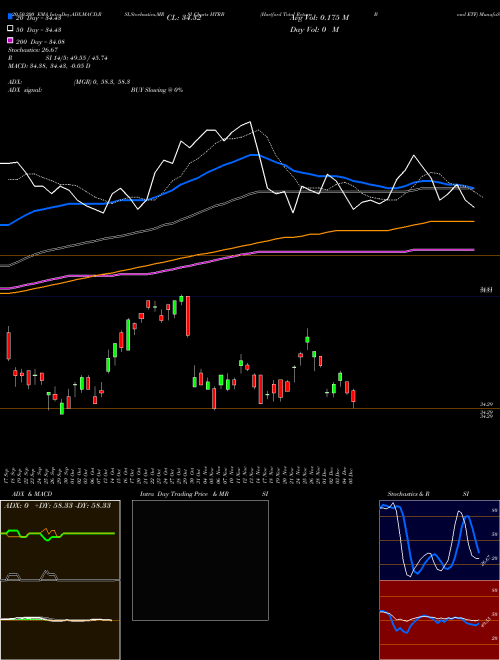500x660 pixels.
Task: Click the Stochastics & RSI panel title
Action: [428, 494]
